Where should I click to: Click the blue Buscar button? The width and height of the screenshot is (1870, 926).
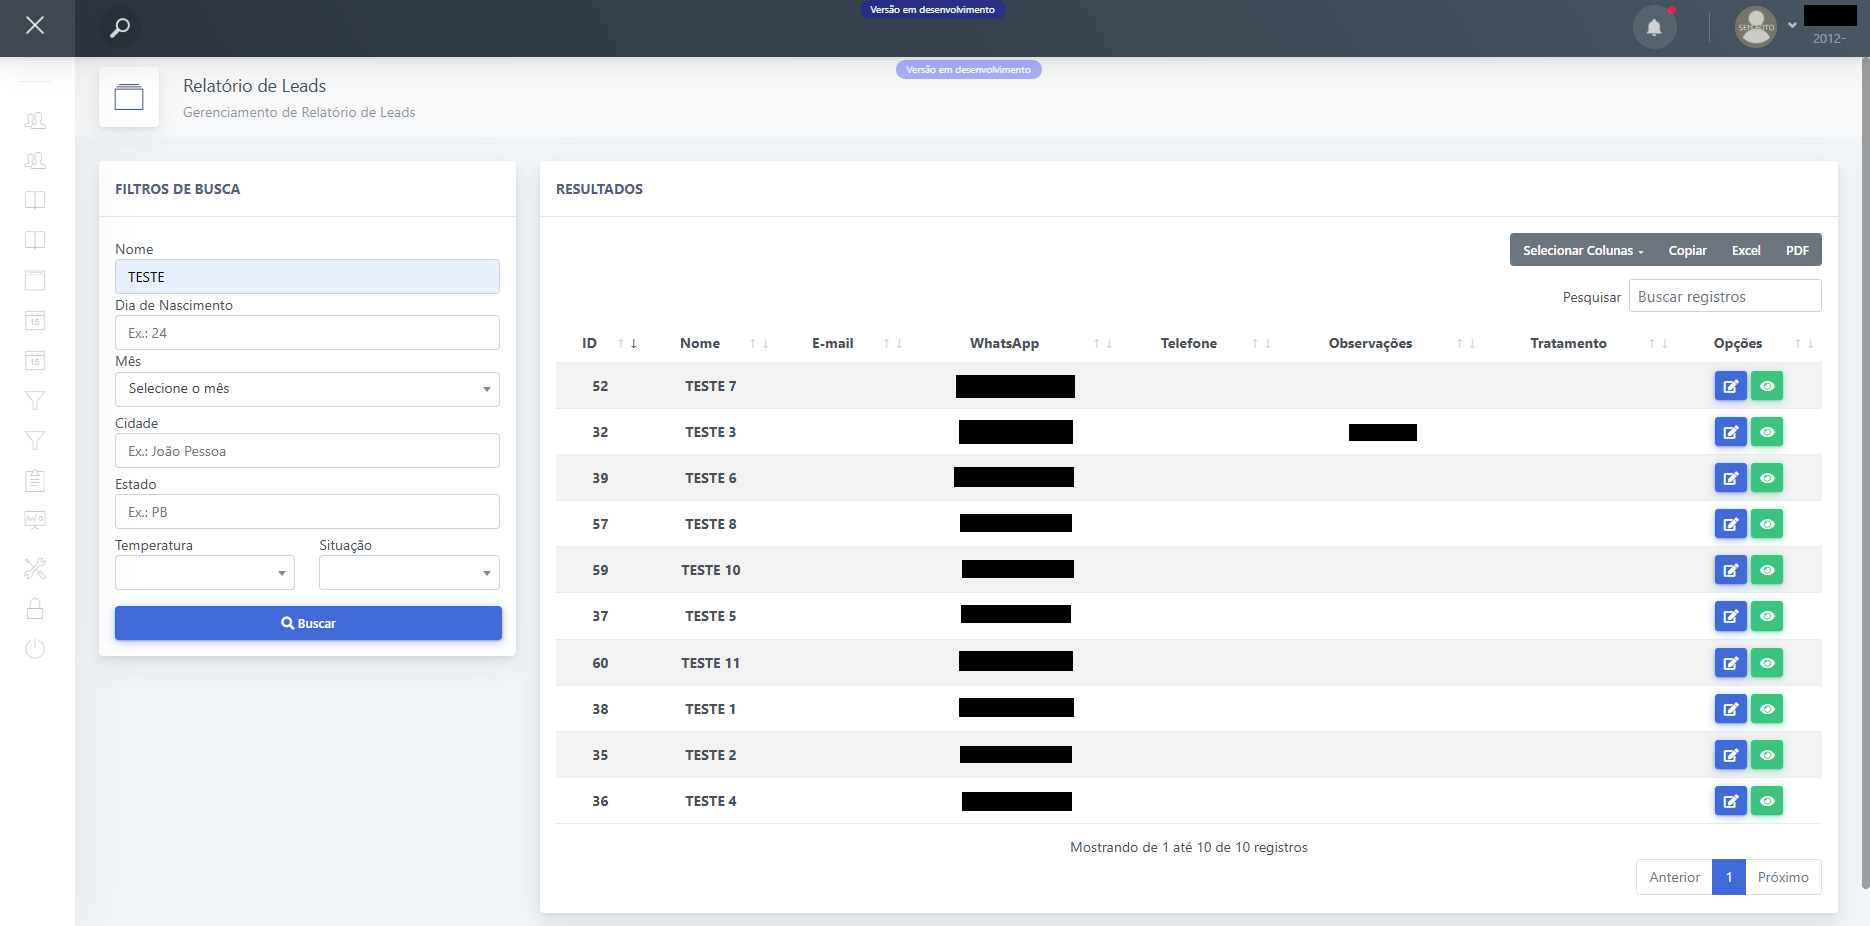tap(308, 623)
